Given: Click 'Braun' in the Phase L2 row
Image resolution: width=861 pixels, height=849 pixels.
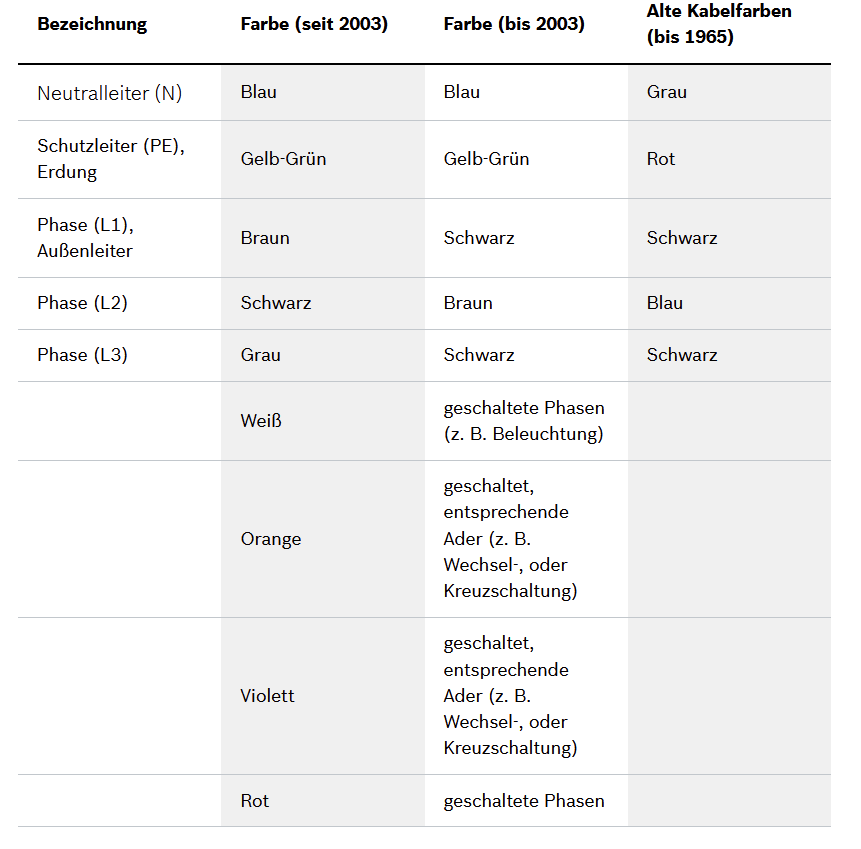Looking at the screenshot, I should 468,303.
